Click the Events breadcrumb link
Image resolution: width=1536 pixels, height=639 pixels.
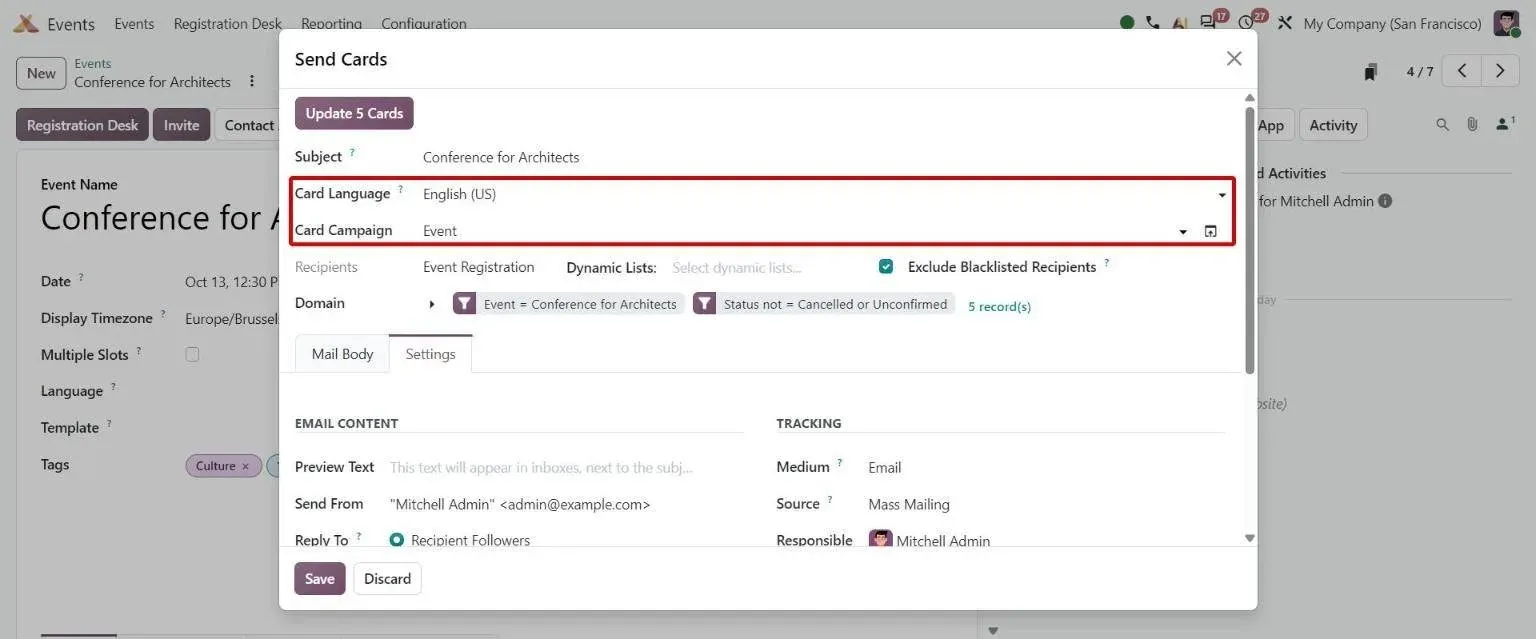tap(93, 63)
